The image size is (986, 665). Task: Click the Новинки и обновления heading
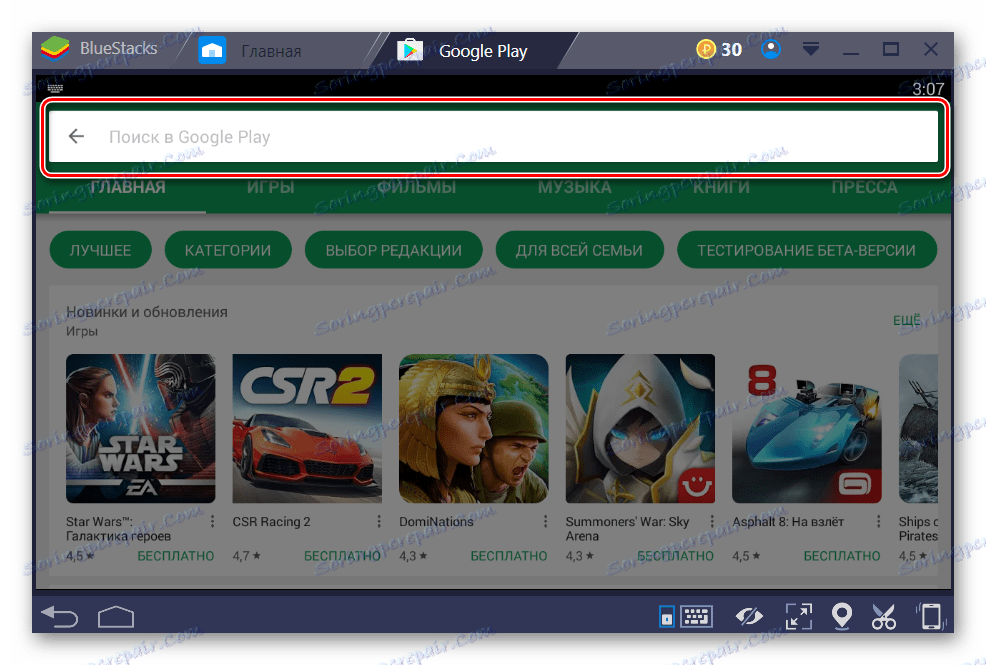pos(147,312)
